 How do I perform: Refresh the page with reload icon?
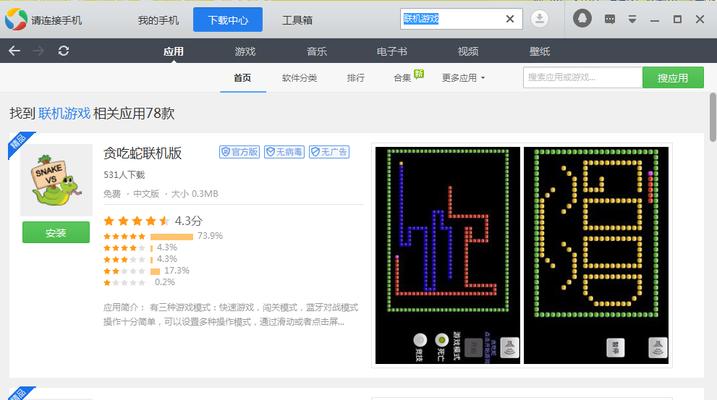64,51
